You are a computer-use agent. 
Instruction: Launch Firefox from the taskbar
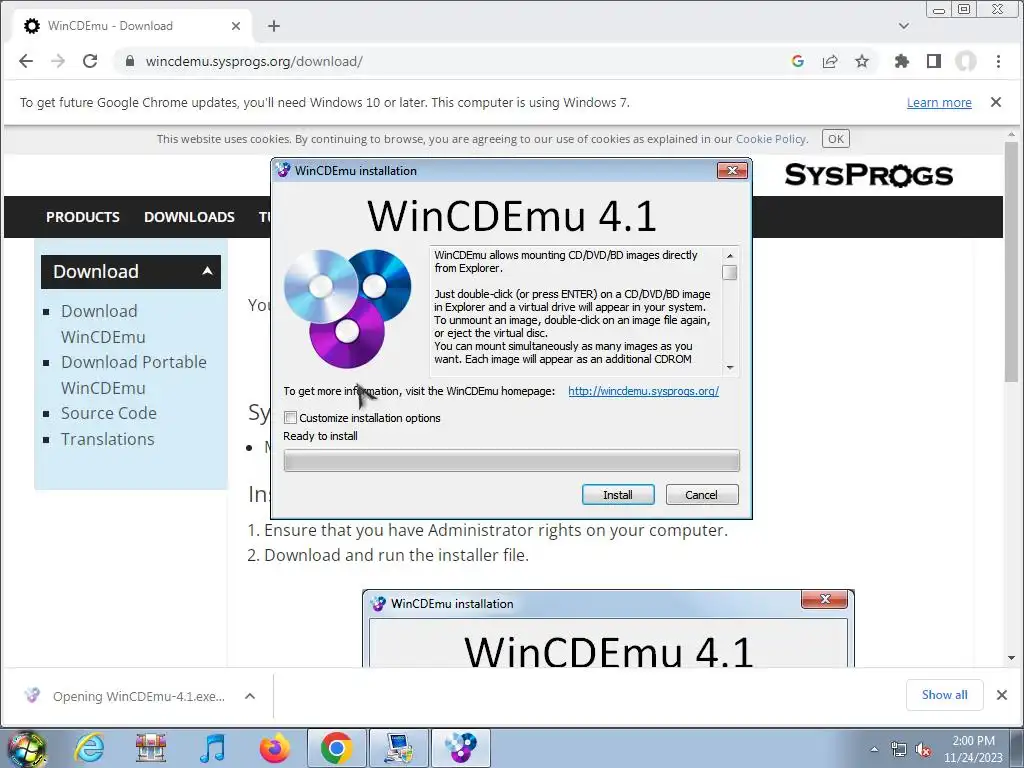point(274,748)
